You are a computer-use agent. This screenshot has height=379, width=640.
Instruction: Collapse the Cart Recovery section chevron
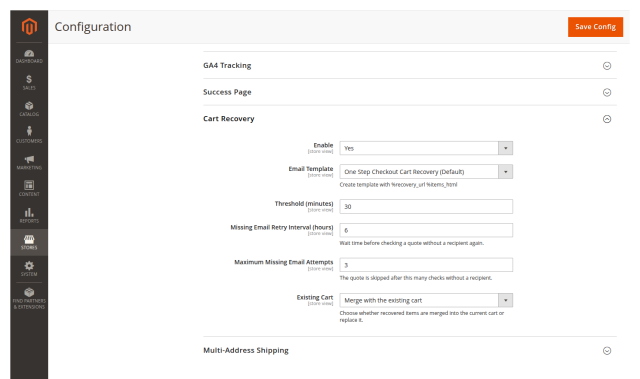click(x=607, y=119)
